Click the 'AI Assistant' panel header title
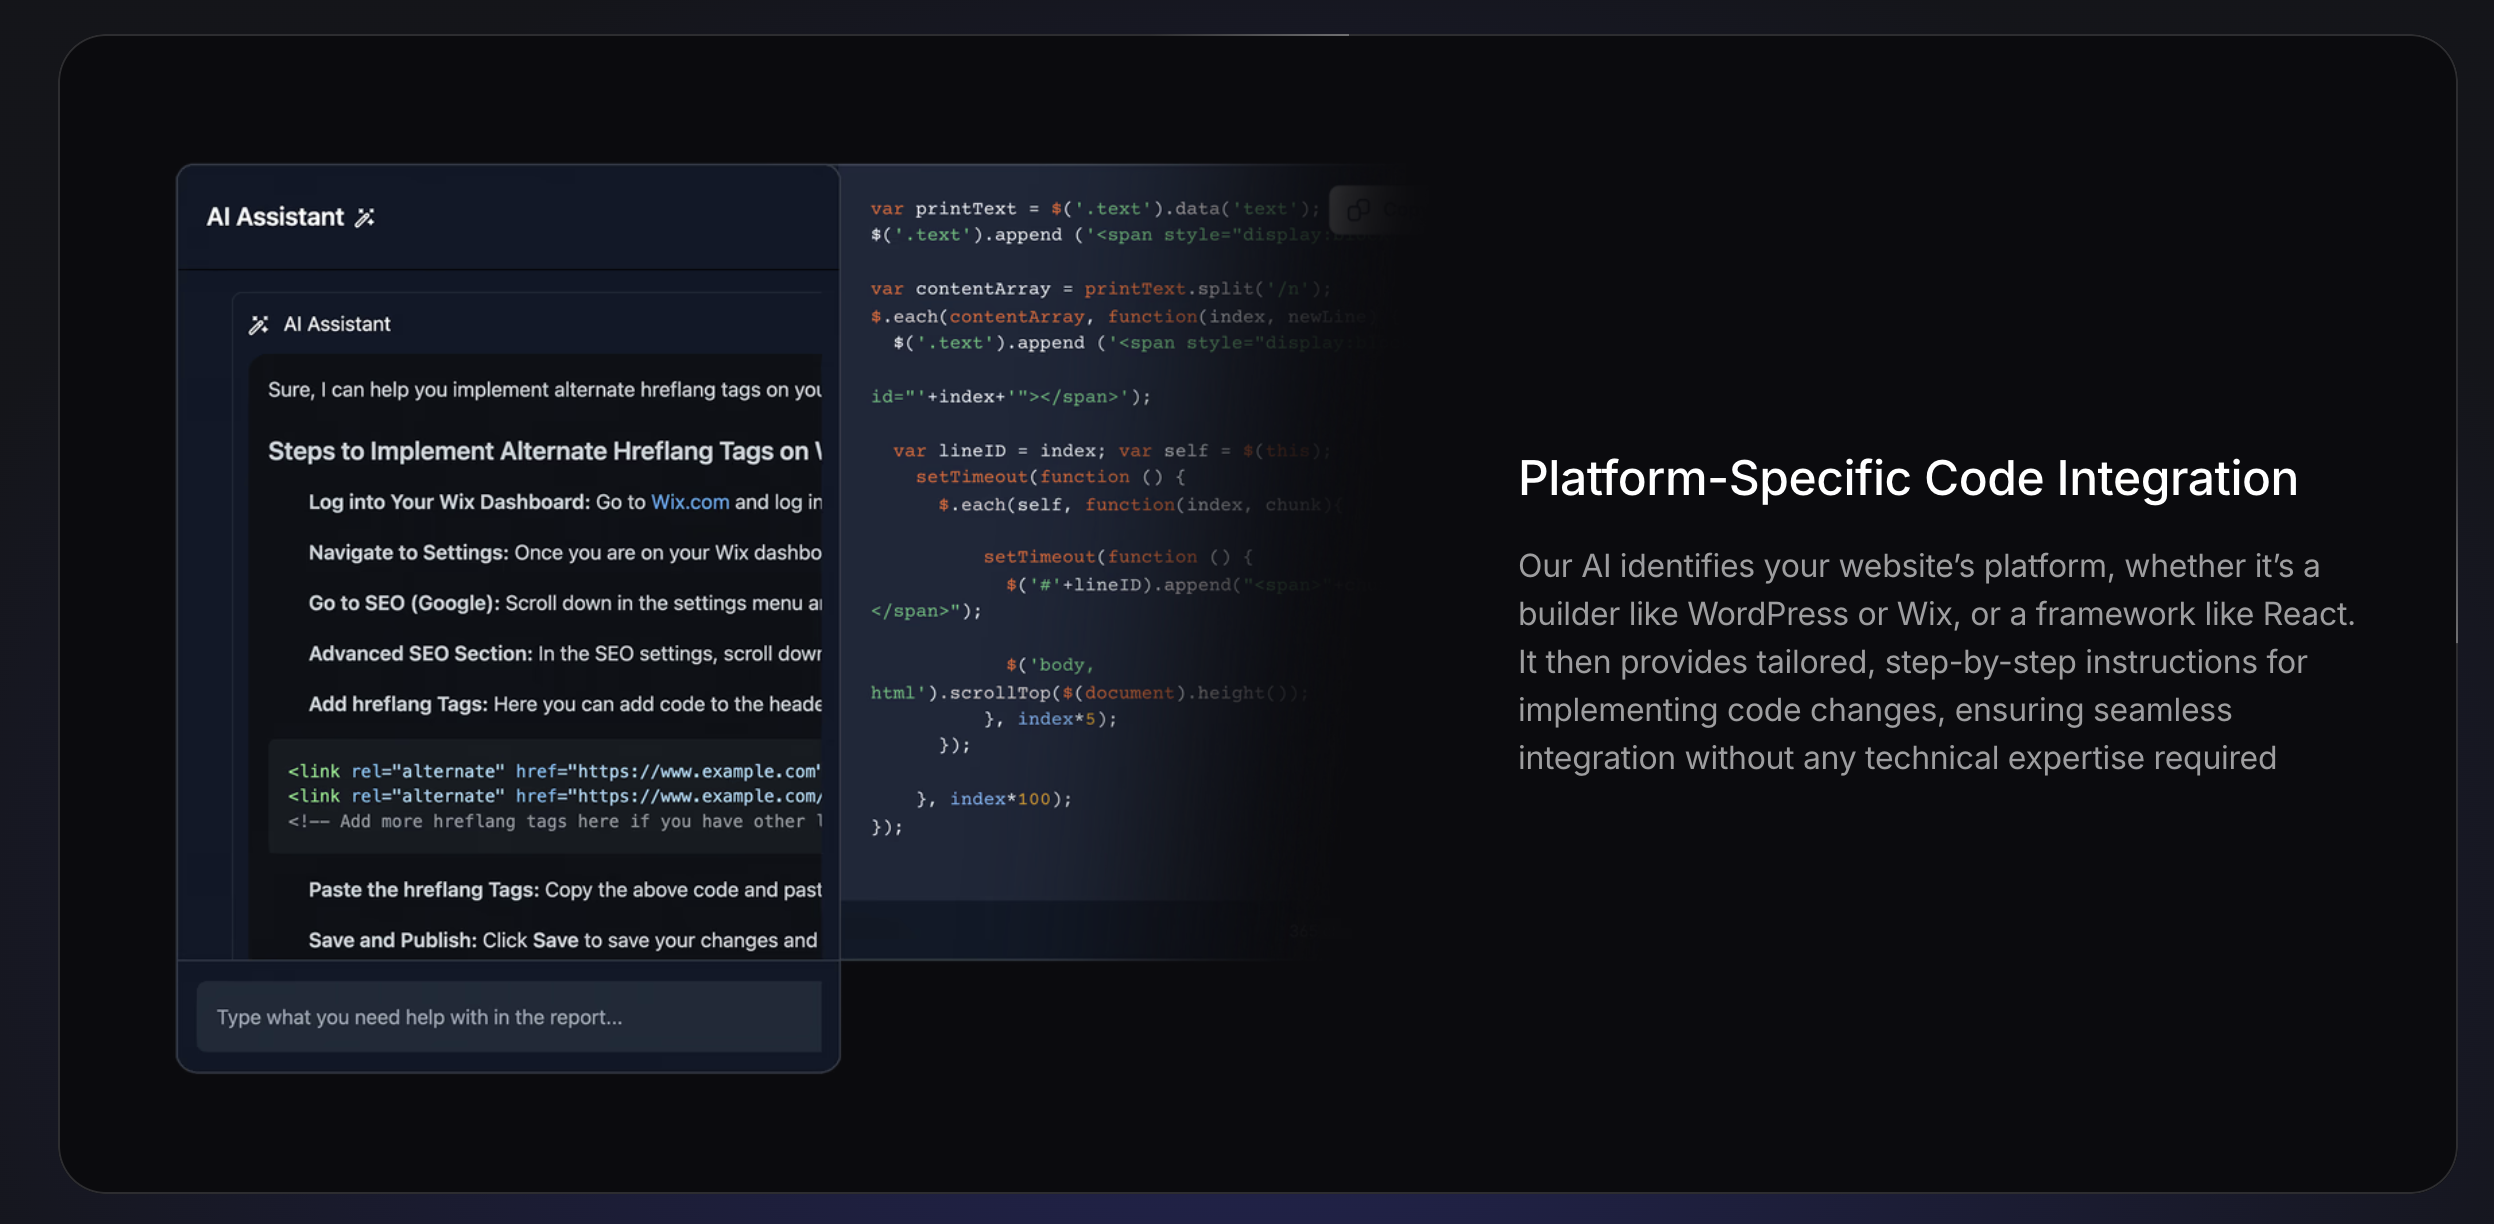The image size is (2494, 1224). click(x=275, y=217)
